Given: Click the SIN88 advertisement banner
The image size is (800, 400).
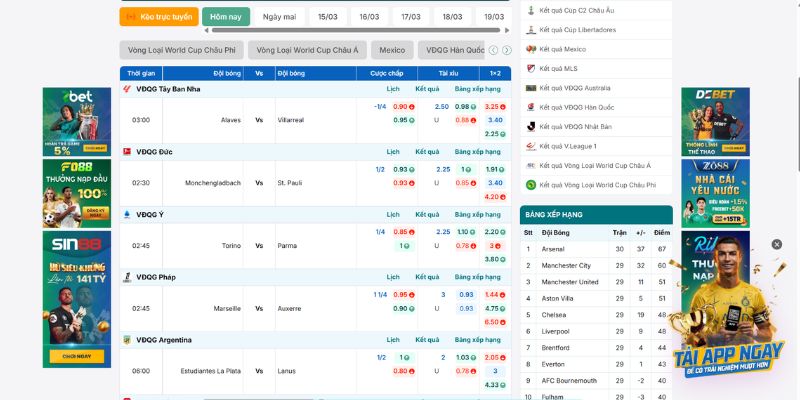Looking at the screenshot, I should click(76, 300).
